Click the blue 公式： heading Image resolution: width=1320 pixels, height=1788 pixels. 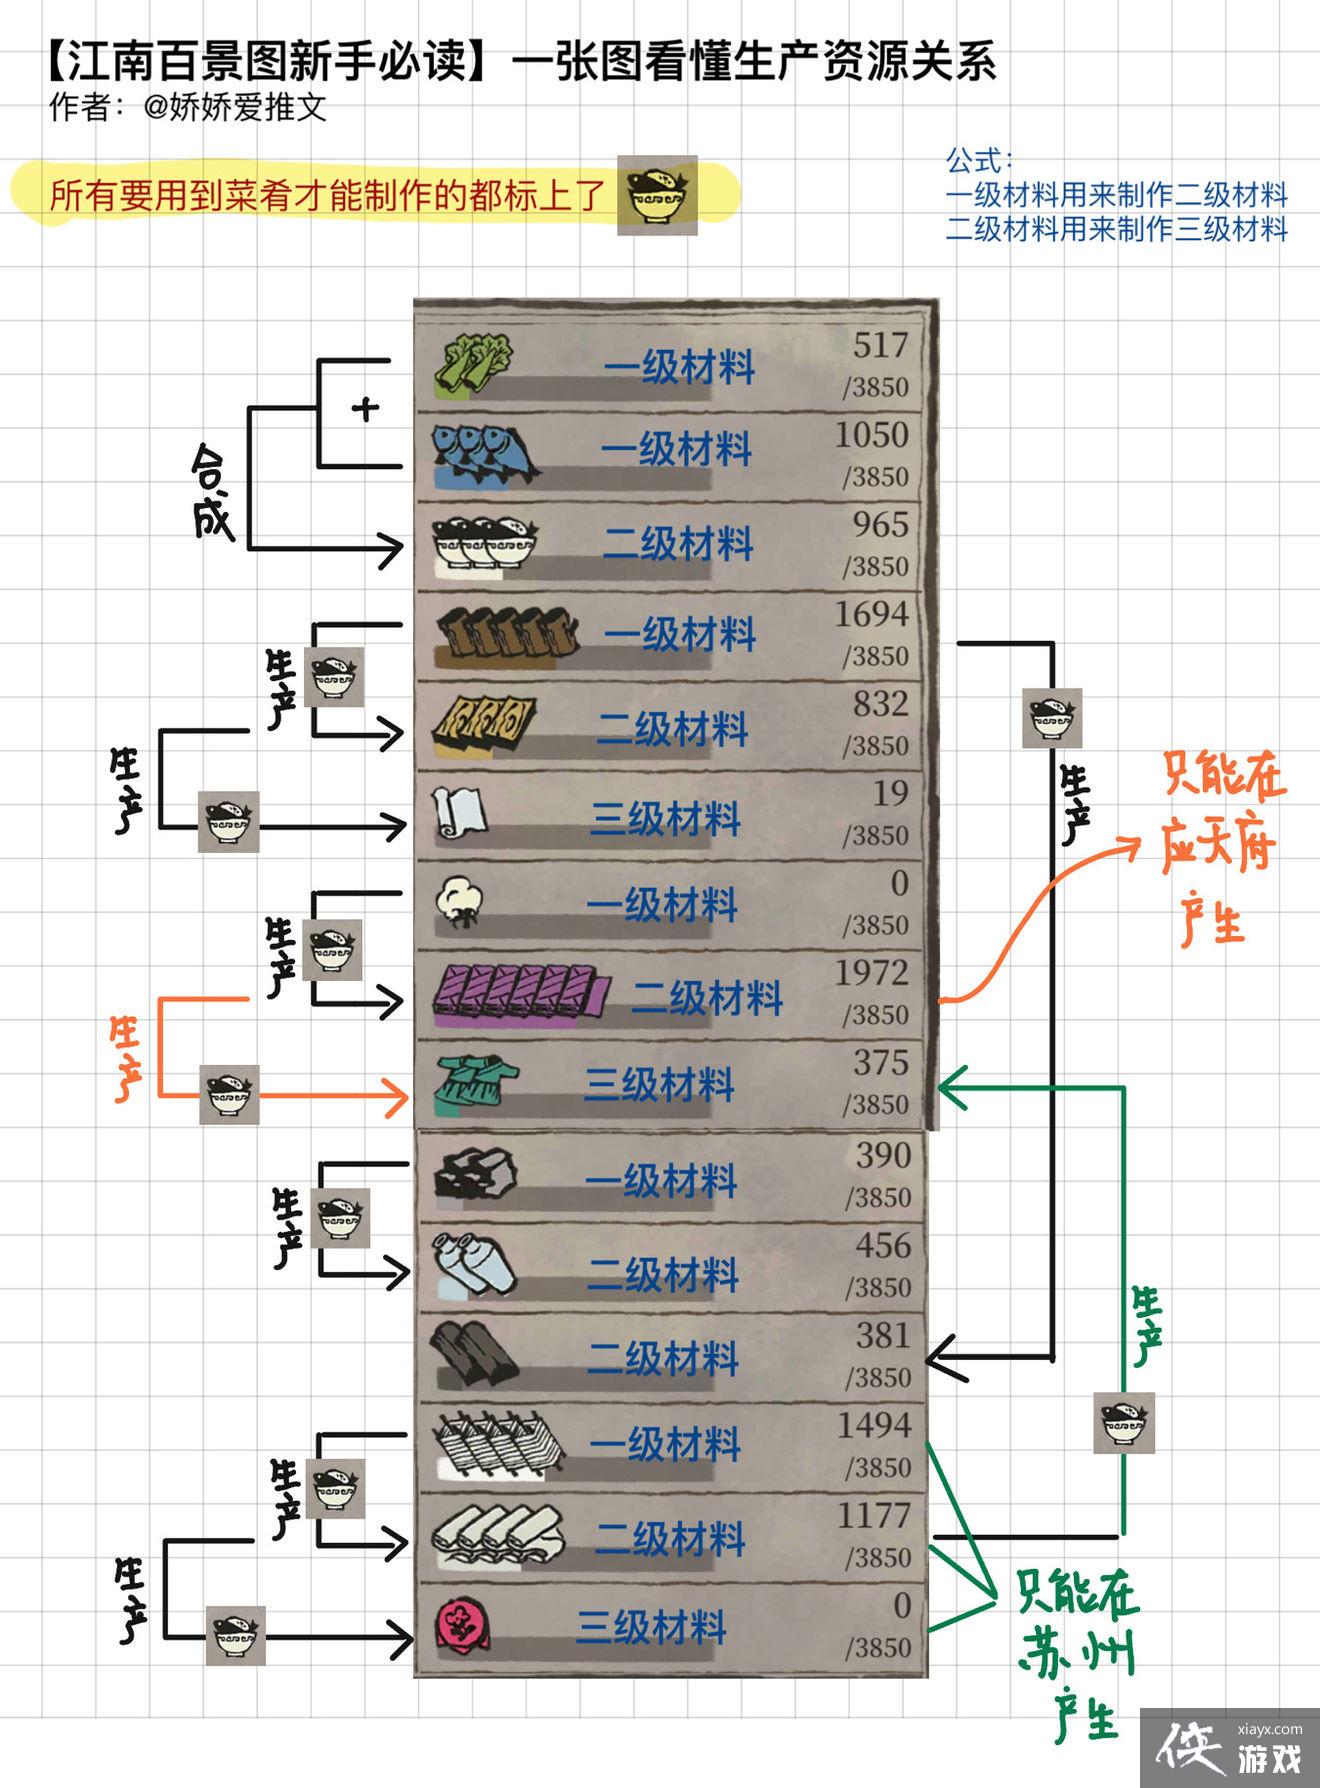click(980, 160)
